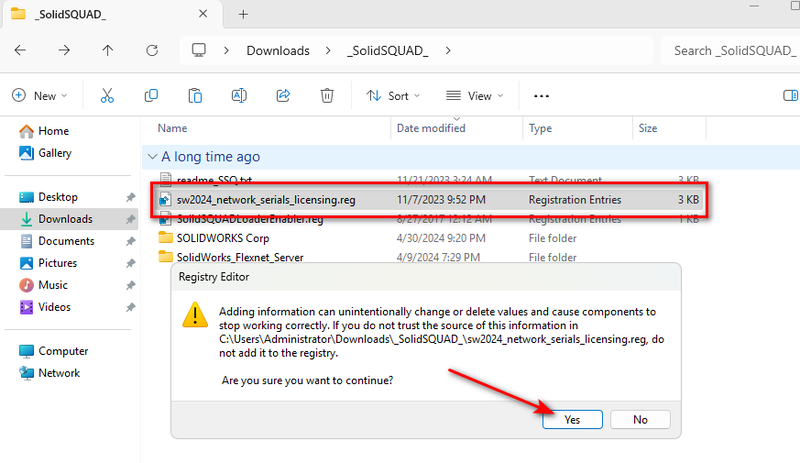The width and height of the screenshot is (800, 463).
Task: Open Pictures in navigation pane
Action: pyautogui.click(x=48, y=263)
